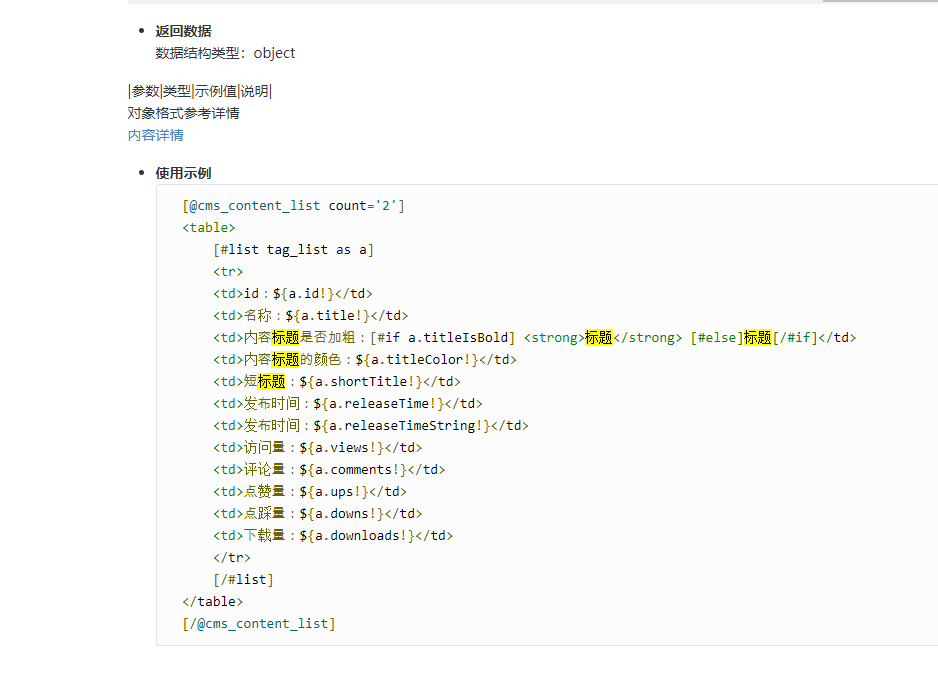The image size is (938, 693).
Task: Open the 内容详情 link
Action: pos(155,135)
